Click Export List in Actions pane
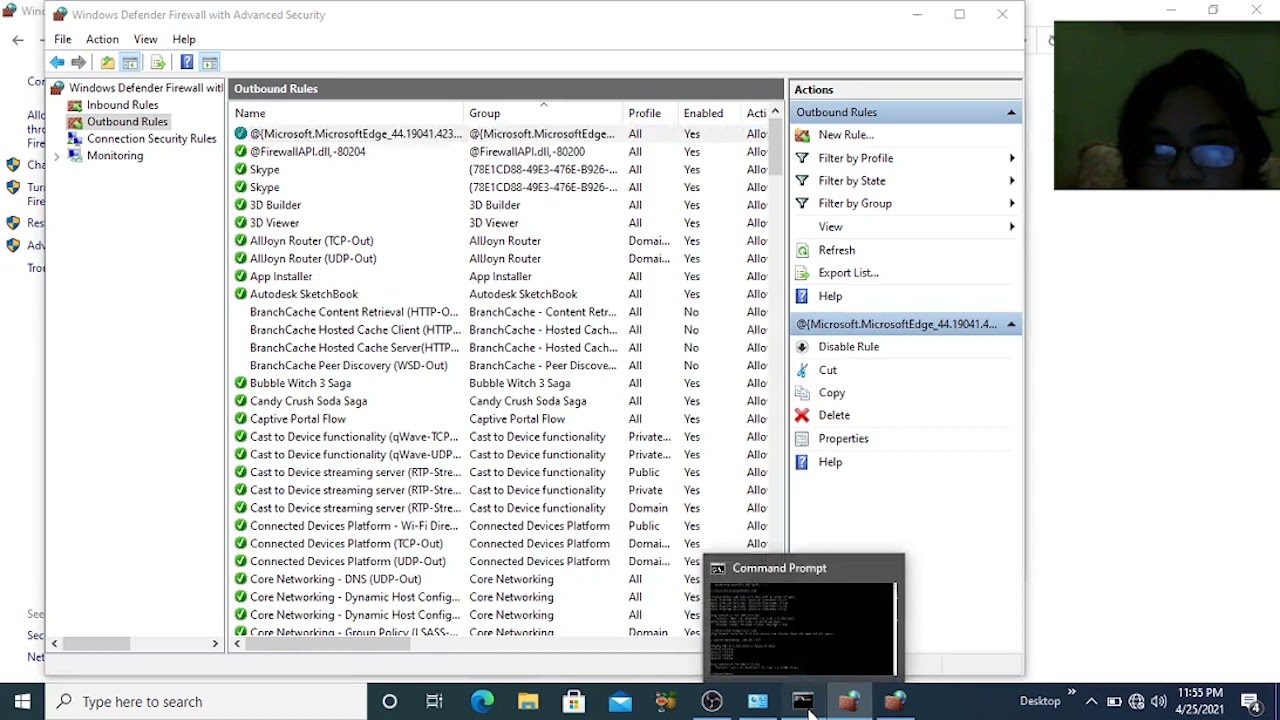 pyautogui.click(x=848, y=273)
